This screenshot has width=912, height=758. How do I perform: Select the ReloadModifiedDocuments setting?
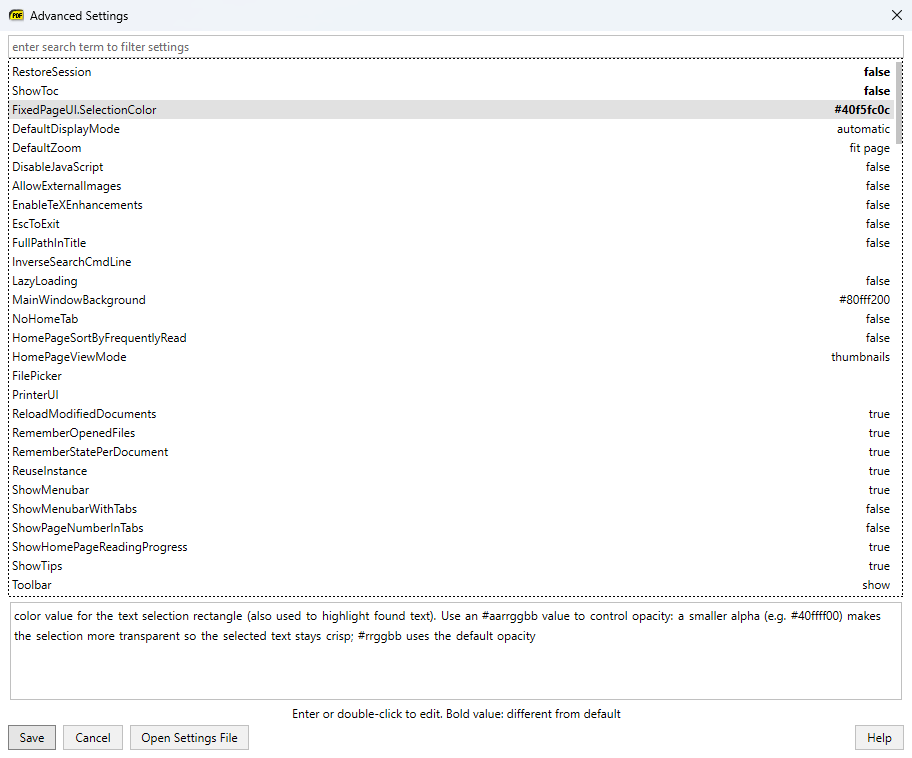coord(451,414)
